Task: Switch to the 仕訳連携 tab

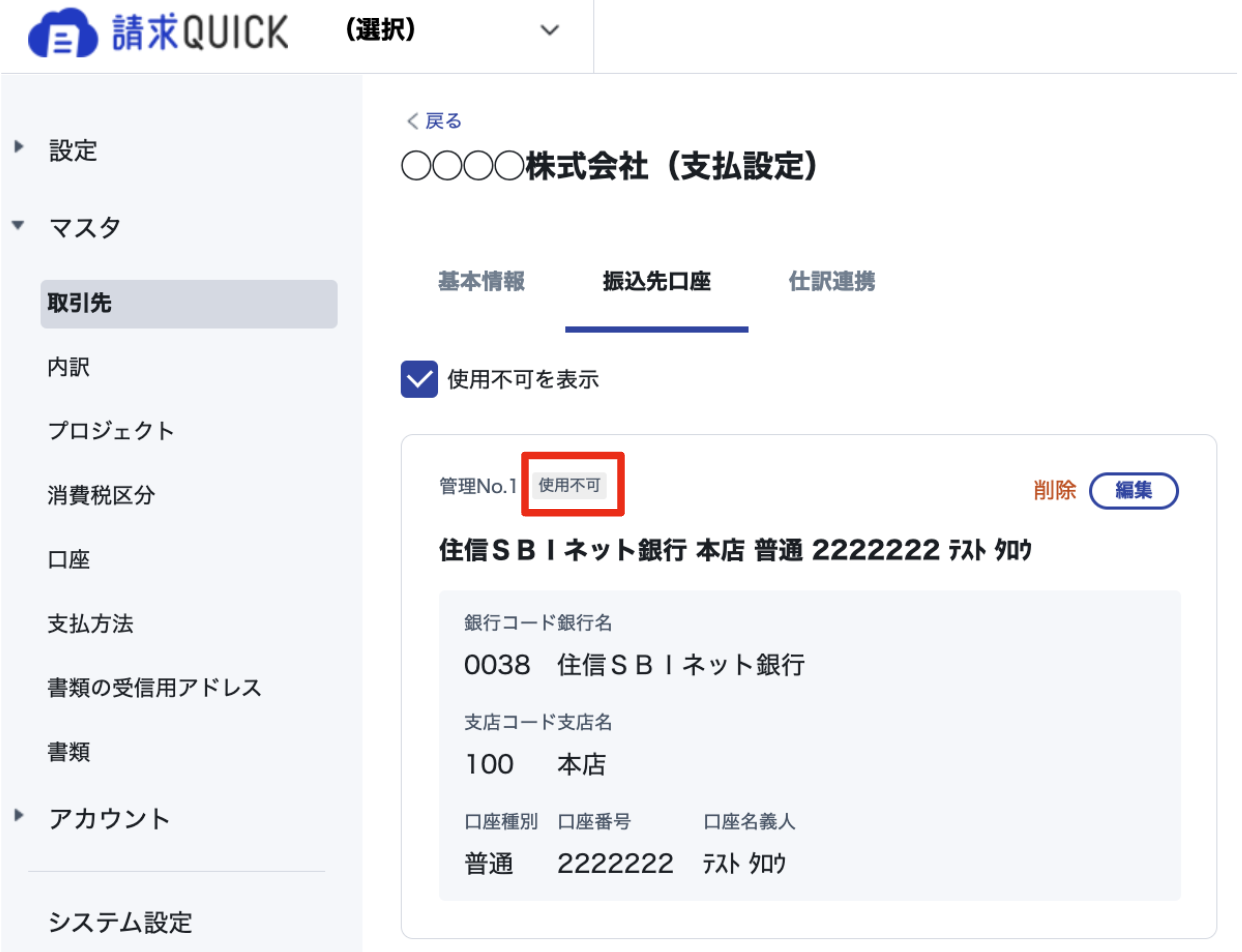Action: (832, 282)
